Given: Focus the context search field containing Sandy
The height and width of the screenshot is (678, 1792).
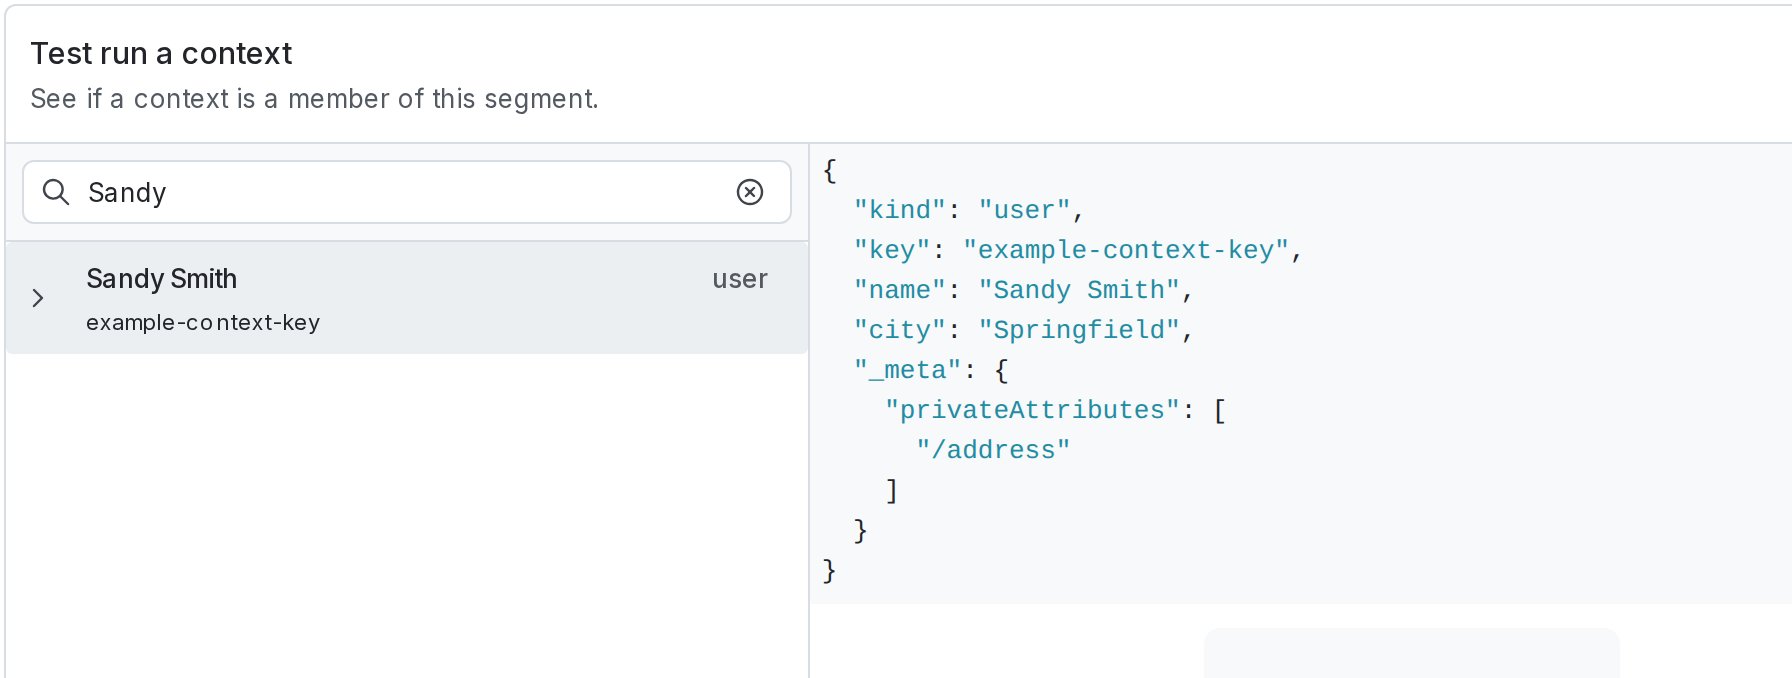Looking at the screenshot, I should [407, 192].
